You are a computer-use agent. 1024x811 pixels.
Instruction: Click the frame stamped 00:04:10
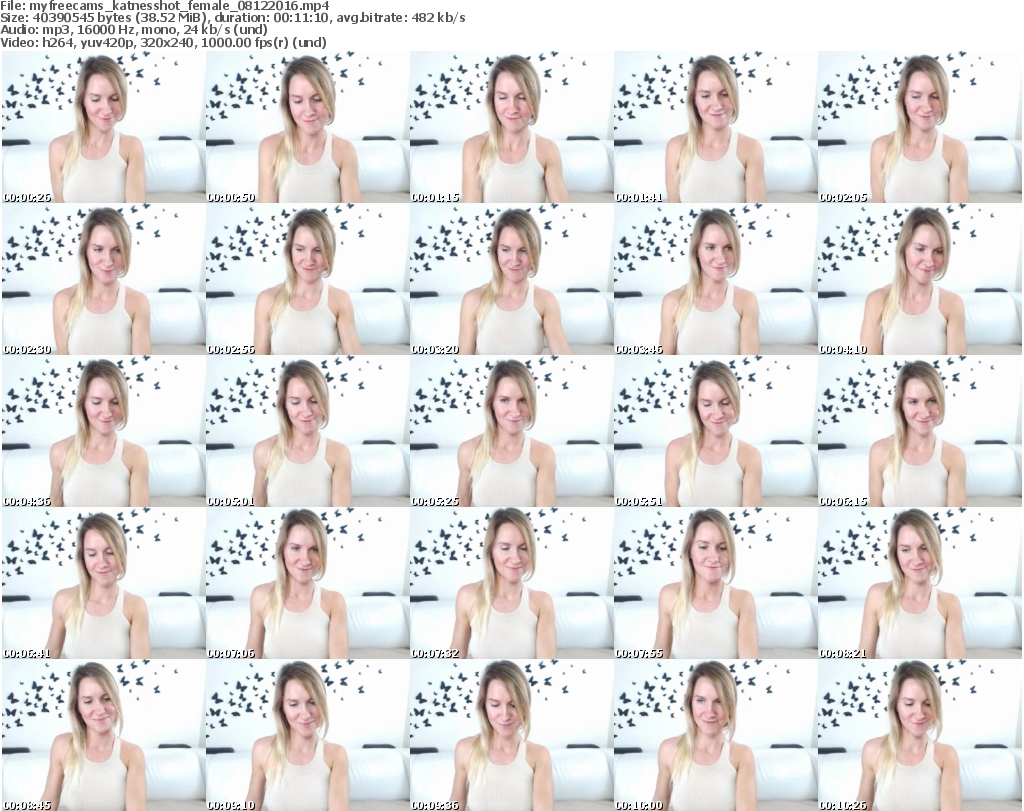pos(920,279)
